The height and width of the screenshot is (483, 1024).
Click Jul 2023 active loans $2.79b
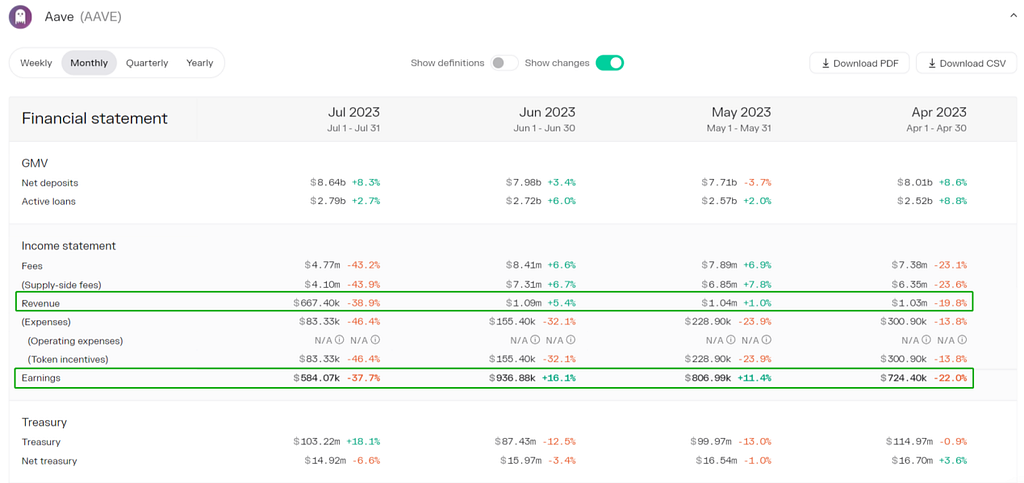tap(329, 202)
